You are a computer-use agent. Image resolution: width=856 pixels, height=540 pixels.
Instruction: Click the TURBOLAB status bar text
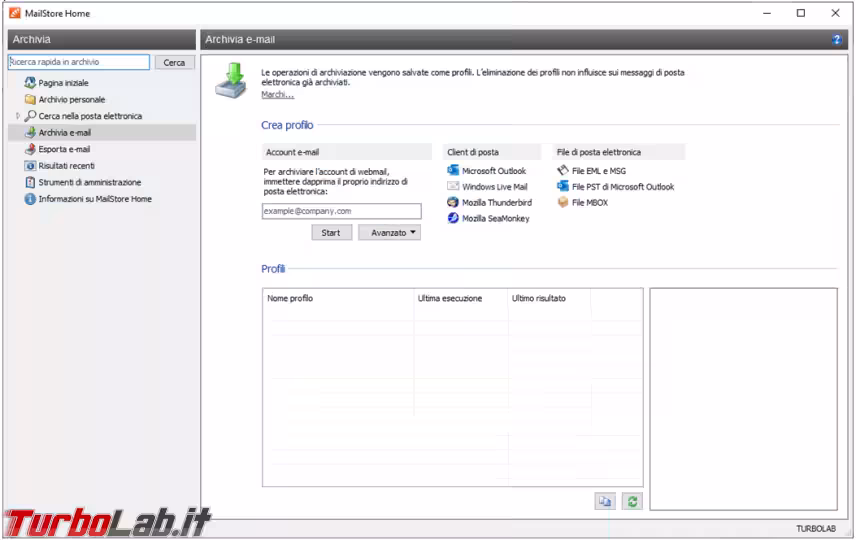pos(816,529)
